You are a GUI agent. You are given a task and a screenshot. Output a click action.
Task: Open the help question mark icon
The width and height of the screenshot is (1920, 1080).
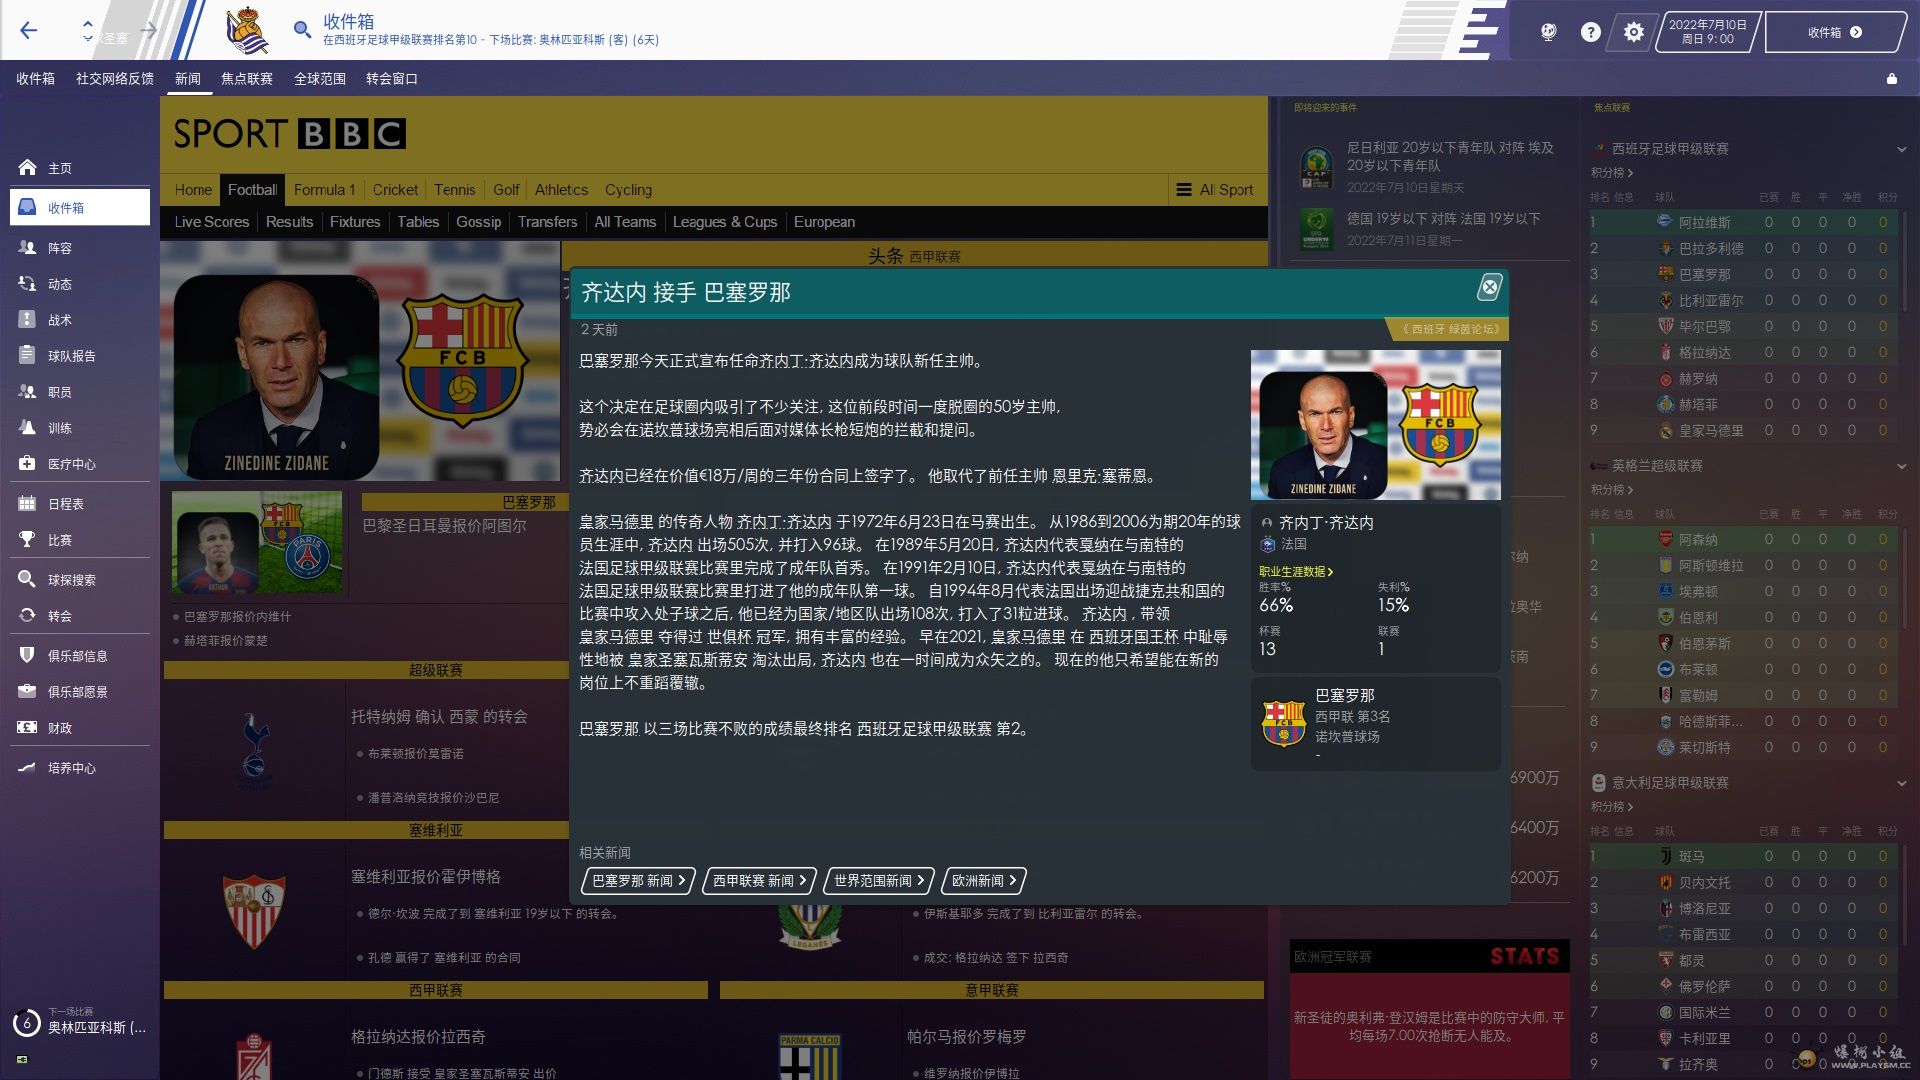1590,32
